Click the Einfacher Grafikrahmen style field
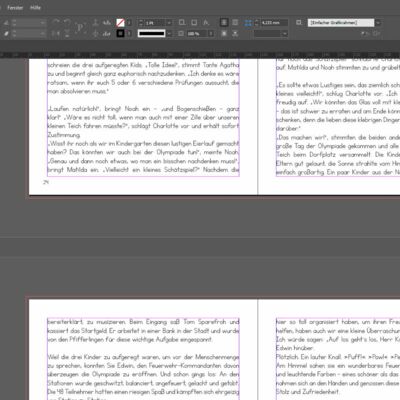This screenshot has width=400, height=400. [341, 23]
